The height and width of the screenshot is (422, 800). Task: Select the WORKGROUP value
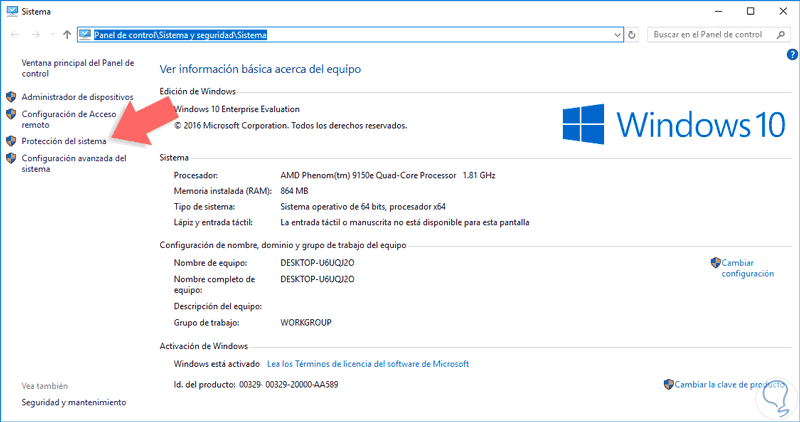[306, 322]
